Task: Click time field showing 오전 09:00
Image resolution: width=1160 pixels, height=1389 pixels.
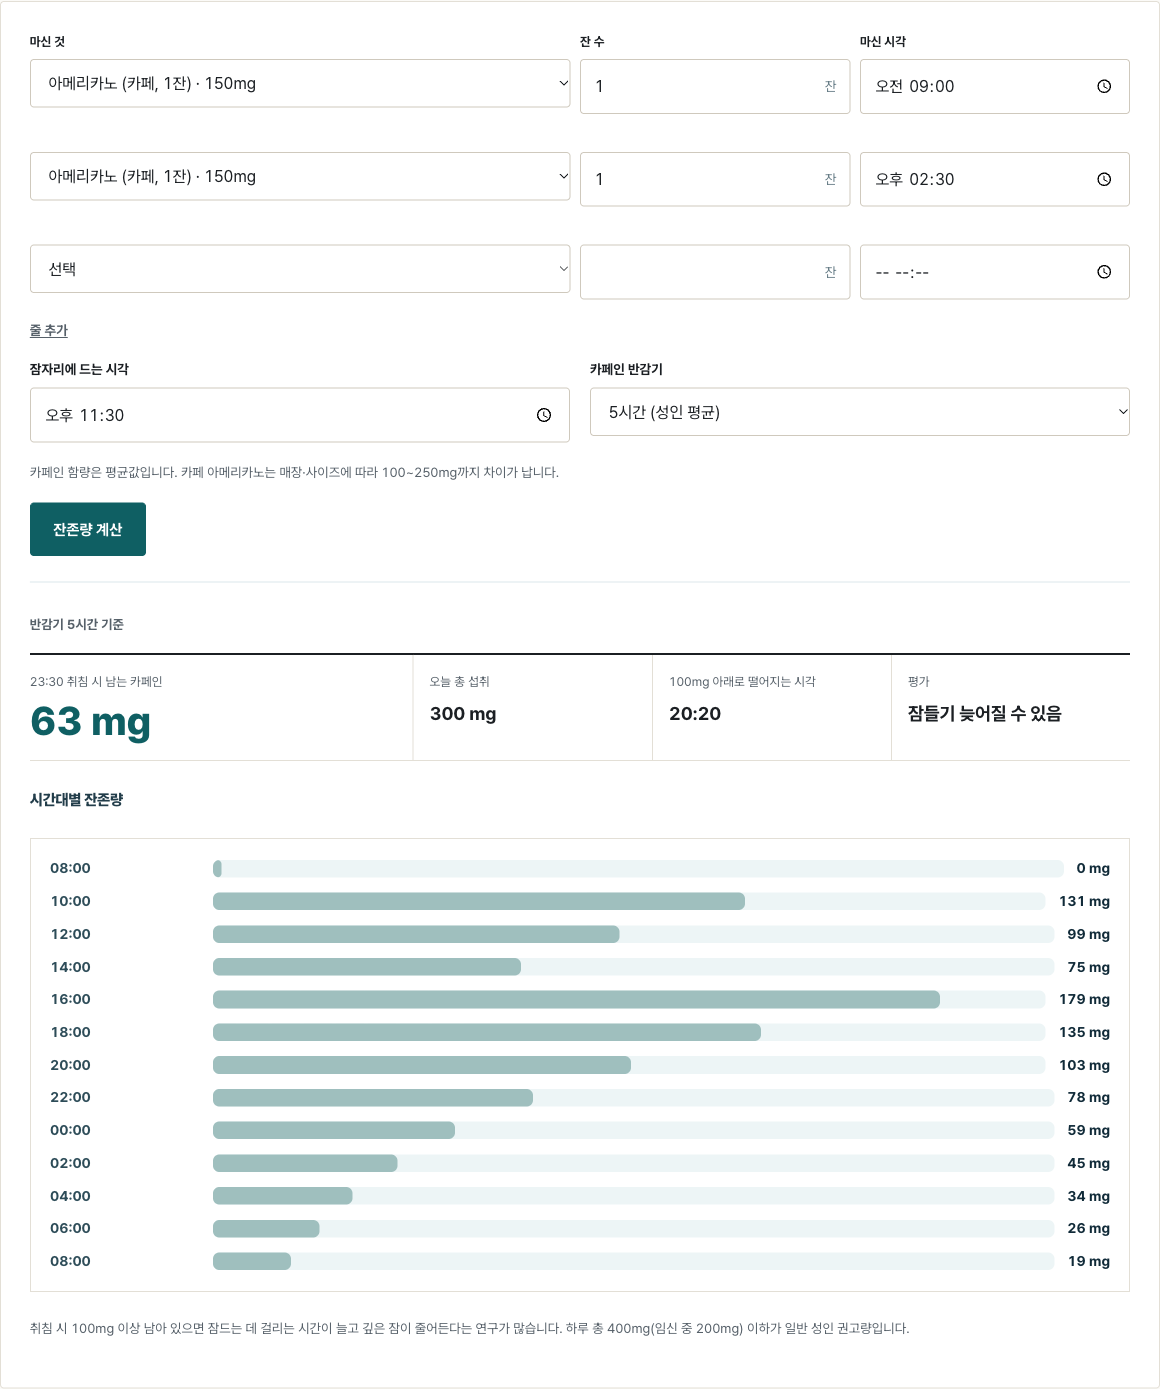Action: click(x=995, y=86)
